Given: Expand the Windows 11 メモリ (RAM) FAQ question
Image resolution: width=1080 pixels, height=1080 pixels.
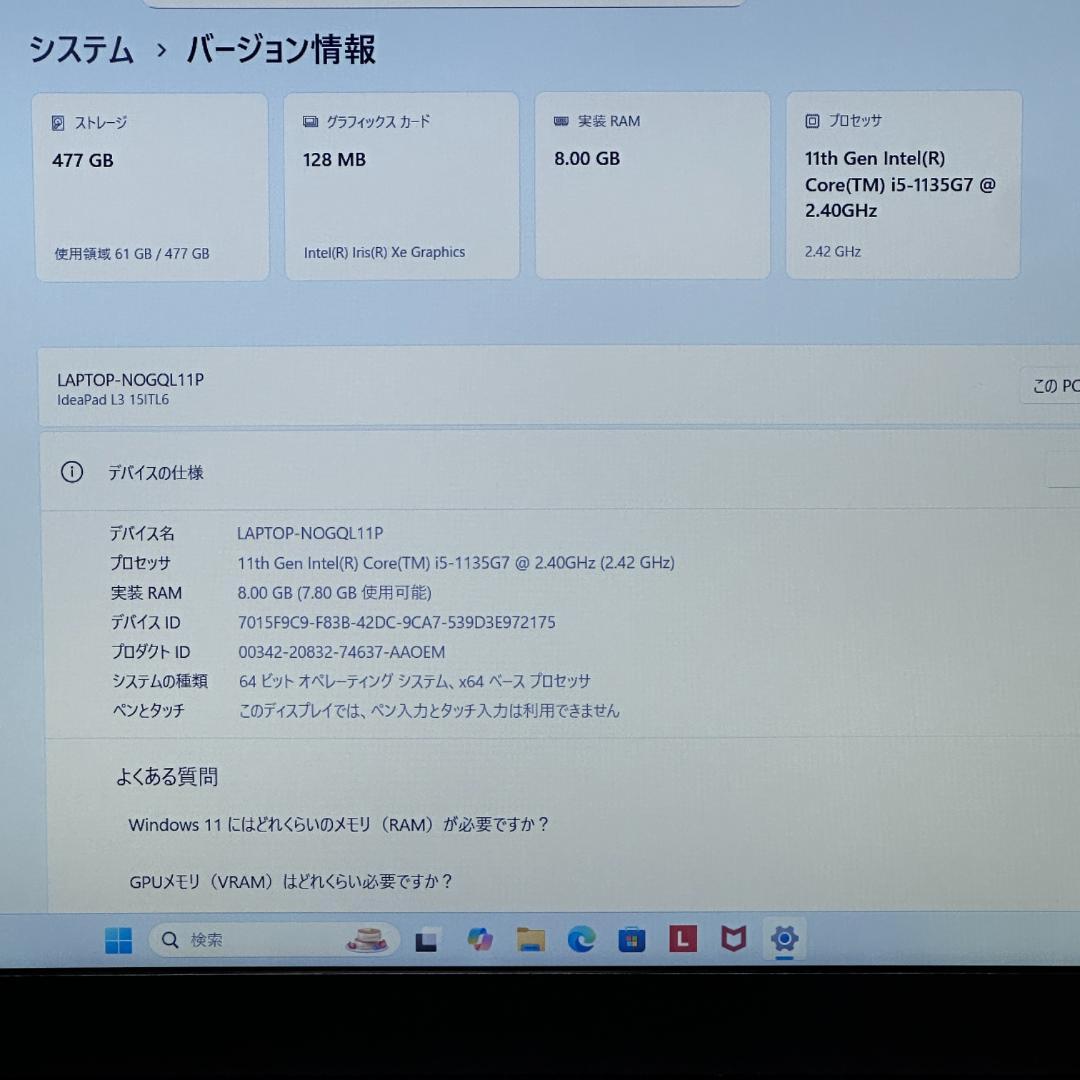Looking at the screenshot, I should click(338, 824).
